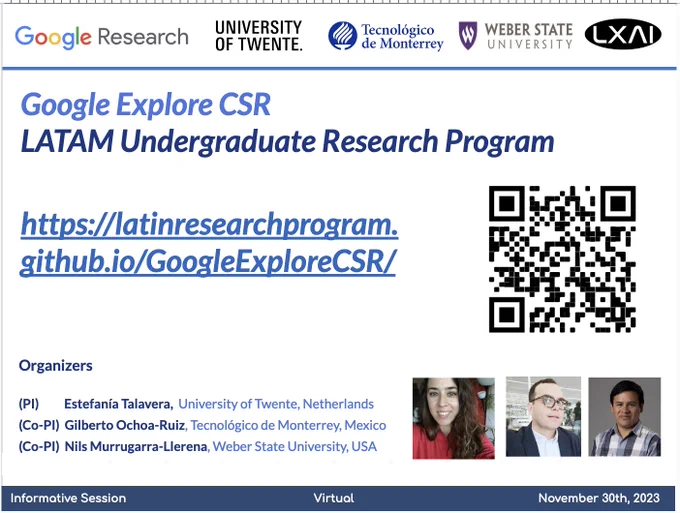Click 'Weber State University, USA' affiliation

coord(294,446)
